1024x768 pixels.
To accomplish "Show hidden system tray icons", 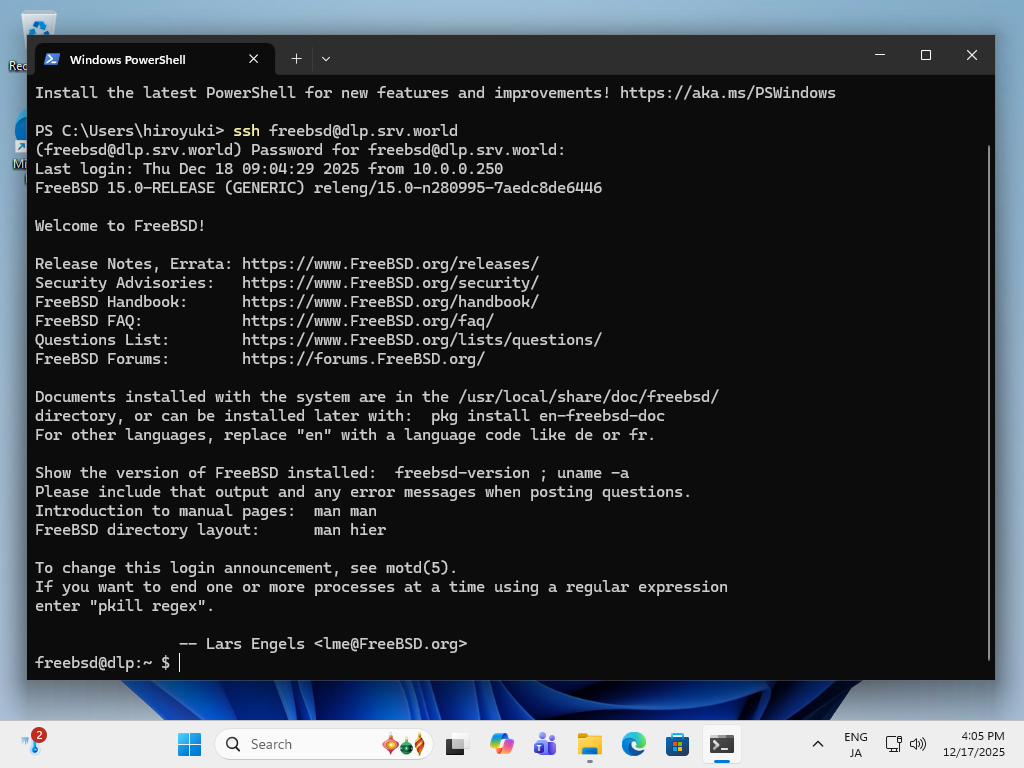I will click(x=818, y=744).
